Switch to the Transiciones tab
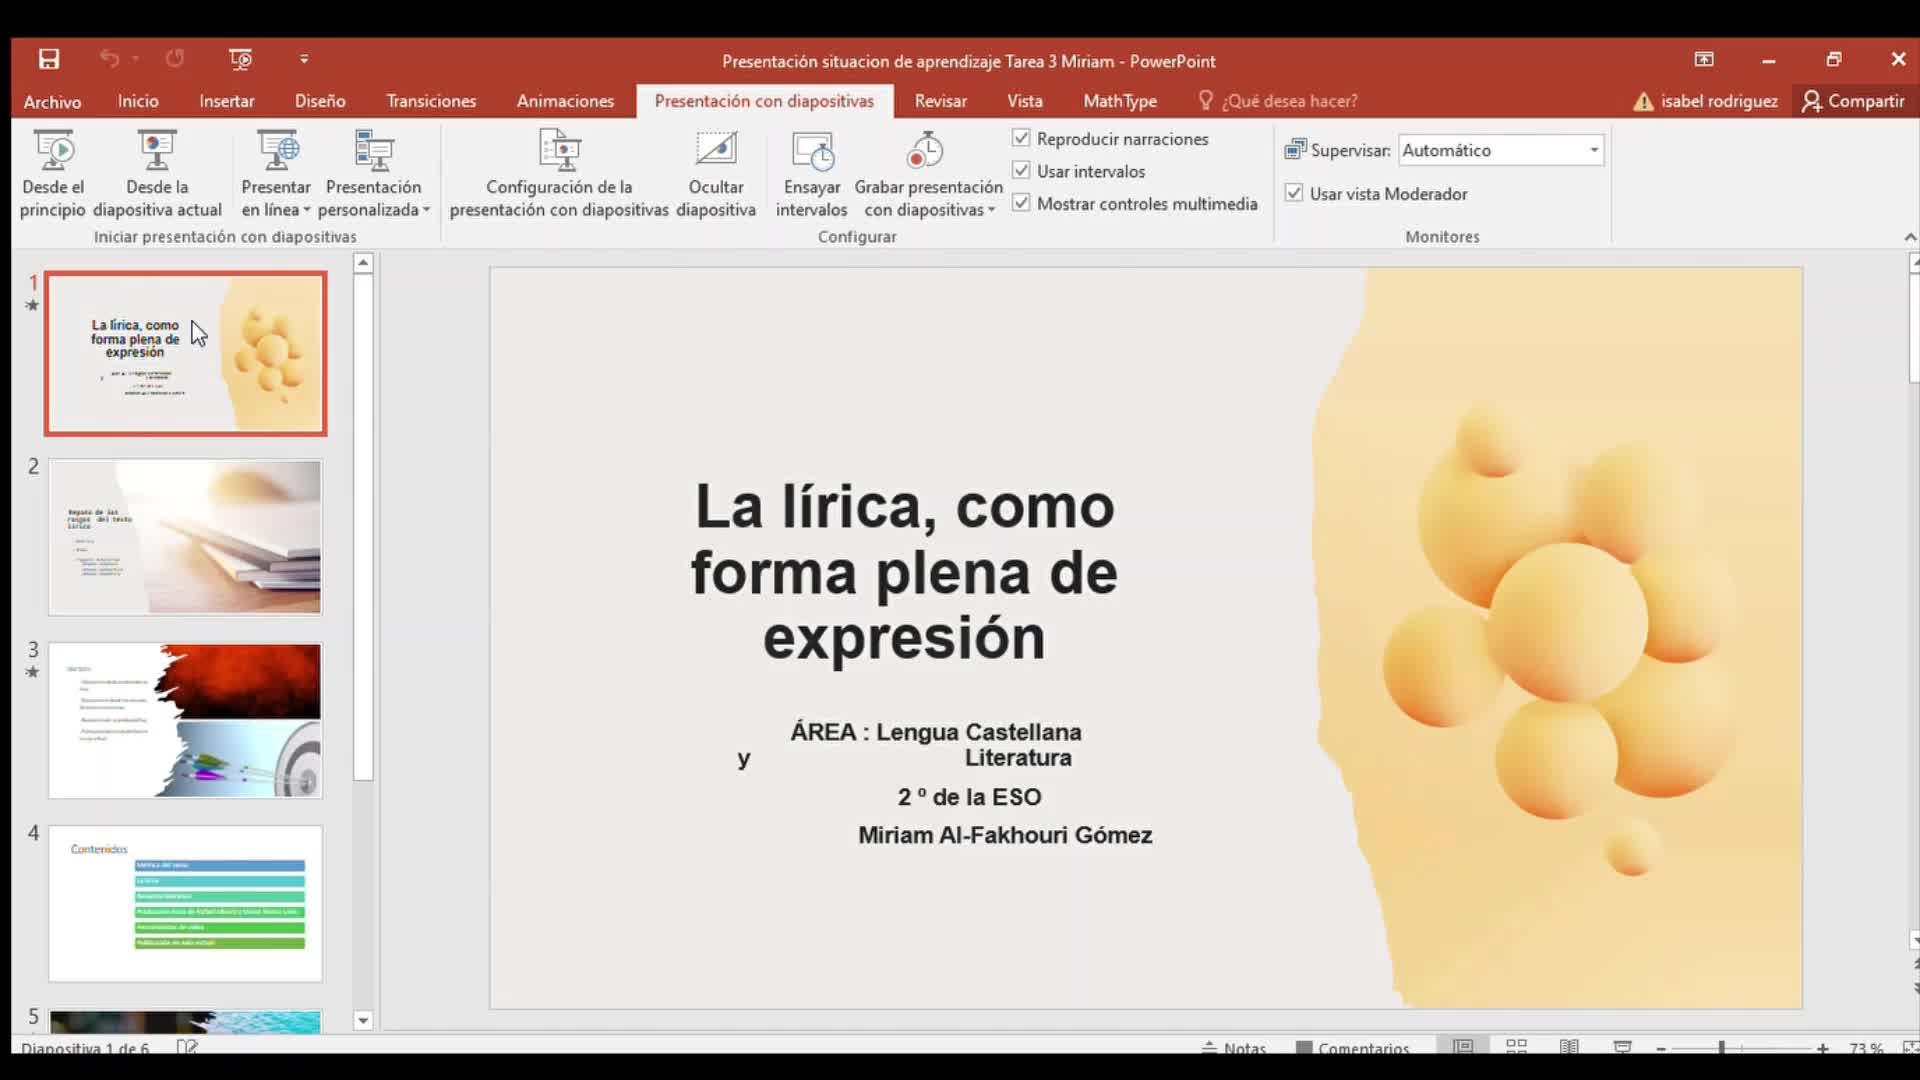 431,101
